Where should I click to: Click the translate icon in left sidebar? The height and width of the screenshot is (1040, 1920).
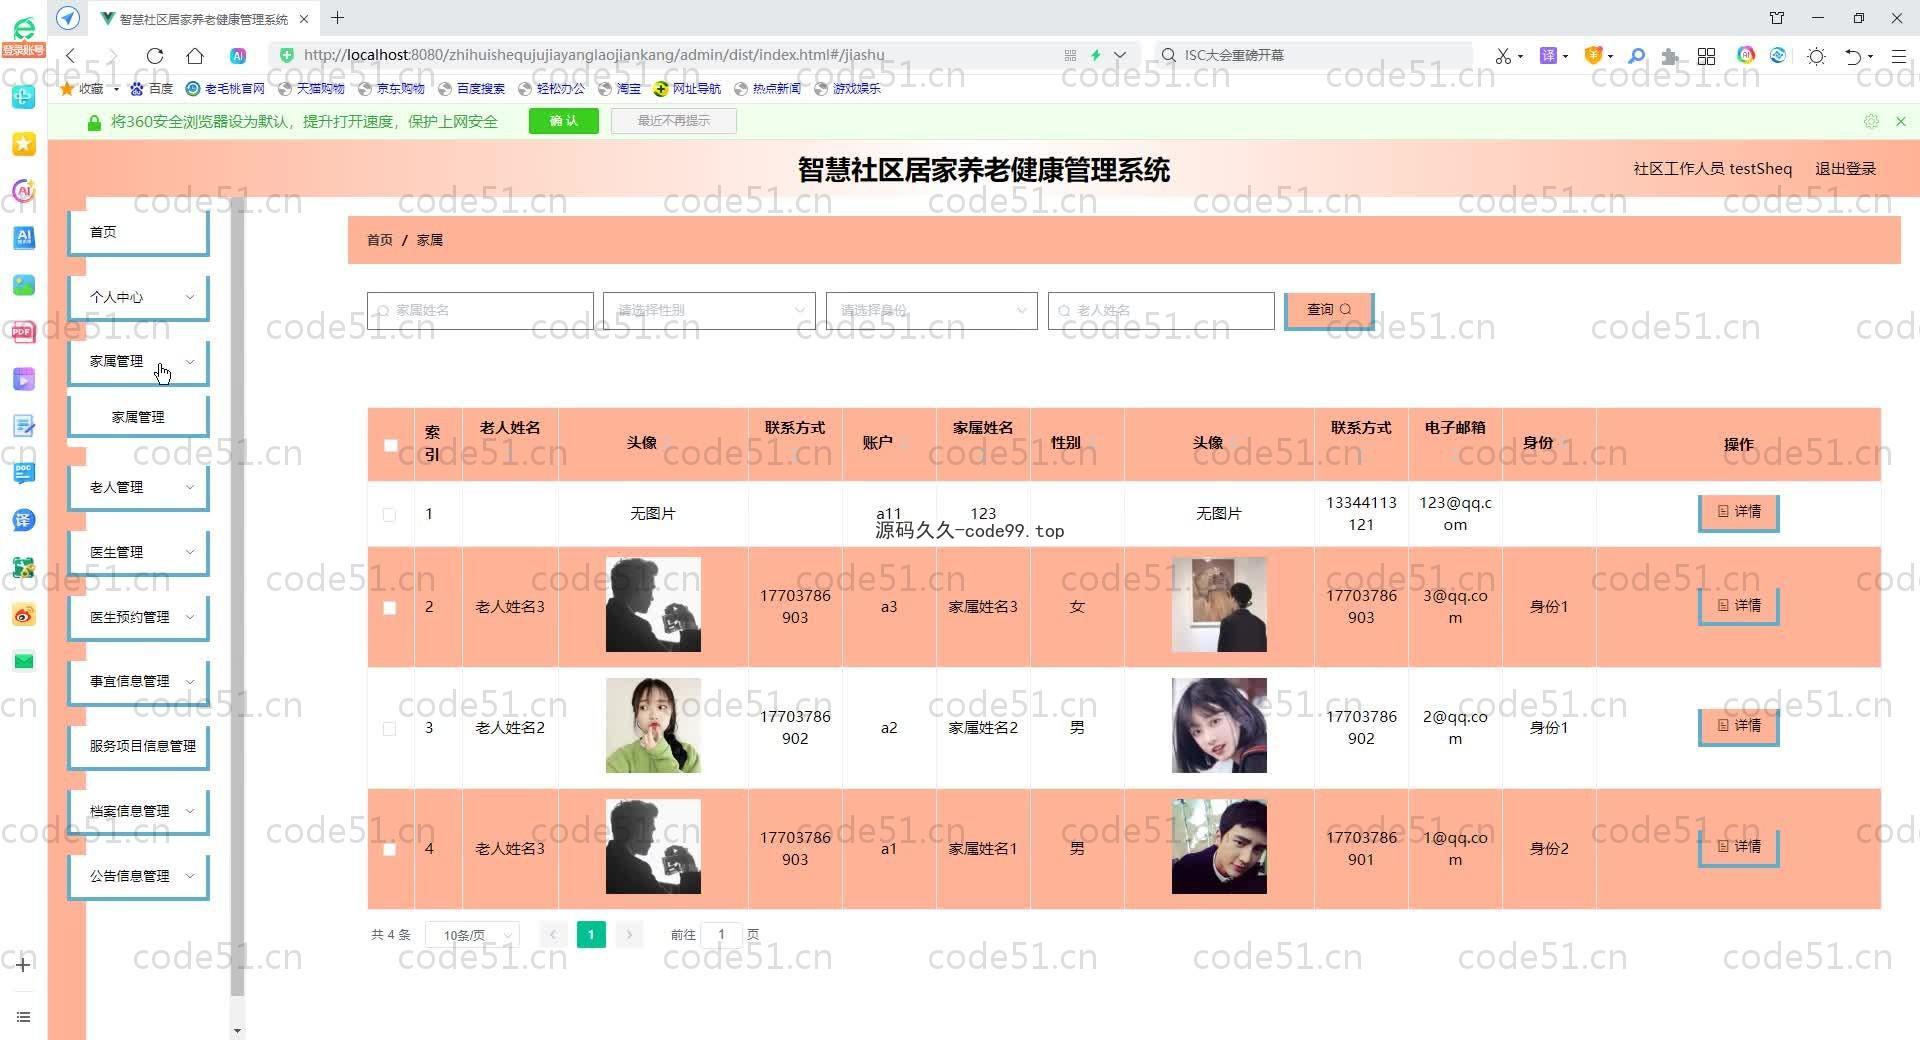[24, 520]
